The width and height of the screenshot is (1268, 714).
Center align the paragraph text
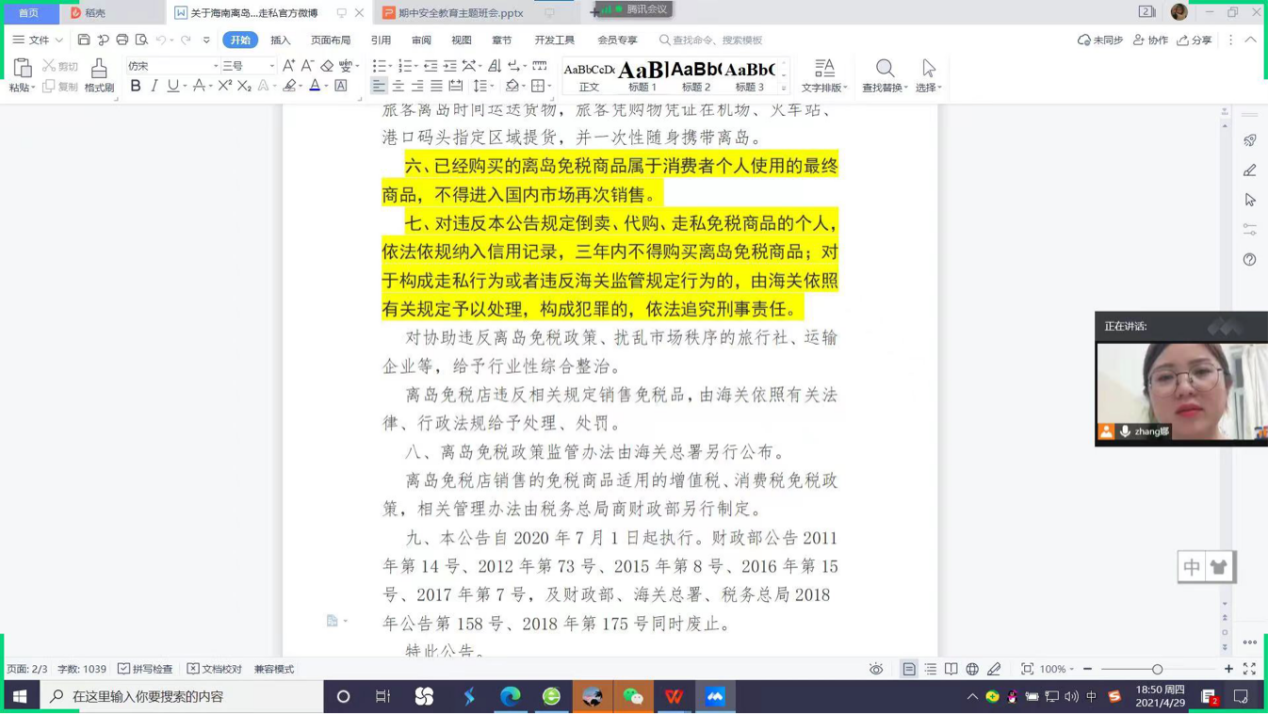[398, 86]
